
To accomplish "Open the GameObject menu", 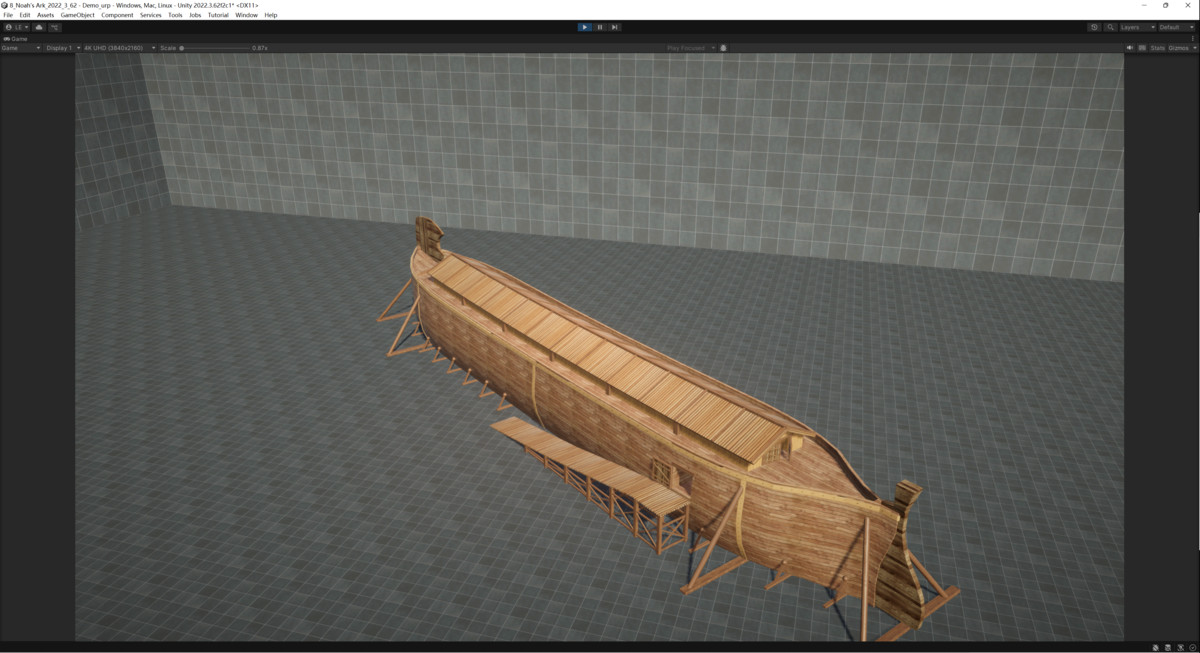I will 77,15.
